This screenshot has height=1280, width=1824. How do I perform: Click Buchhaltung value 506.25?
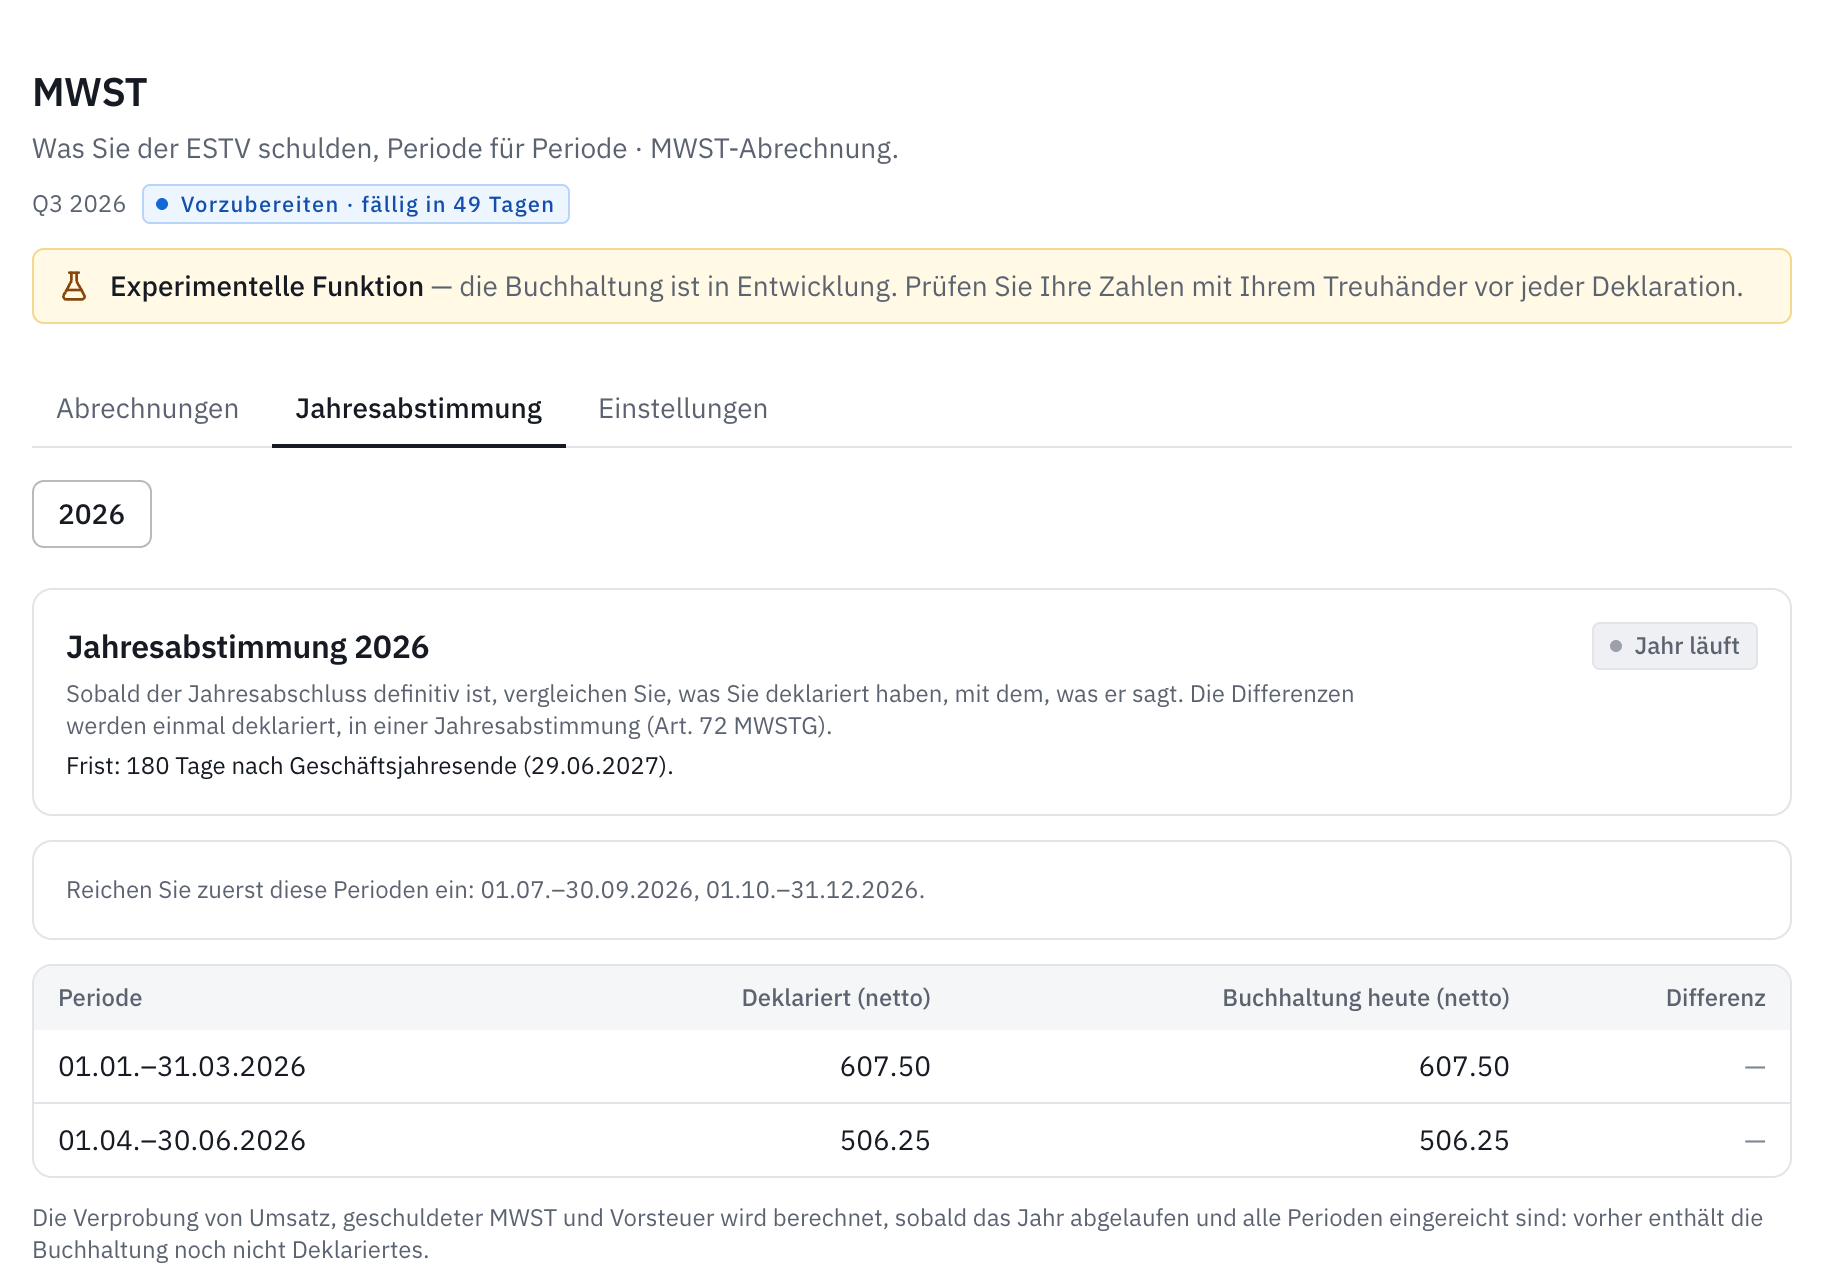pyautogui.click(x=1464, y=1141)
